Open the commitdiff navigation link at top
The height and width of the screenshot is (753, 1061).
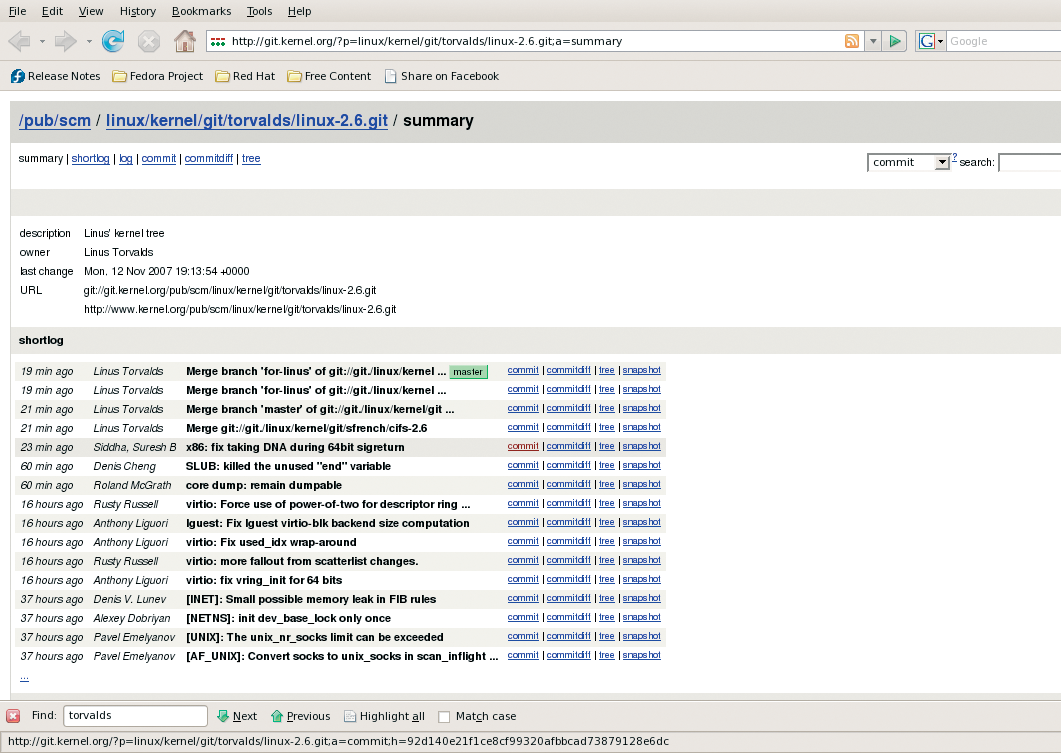(208, 158)
